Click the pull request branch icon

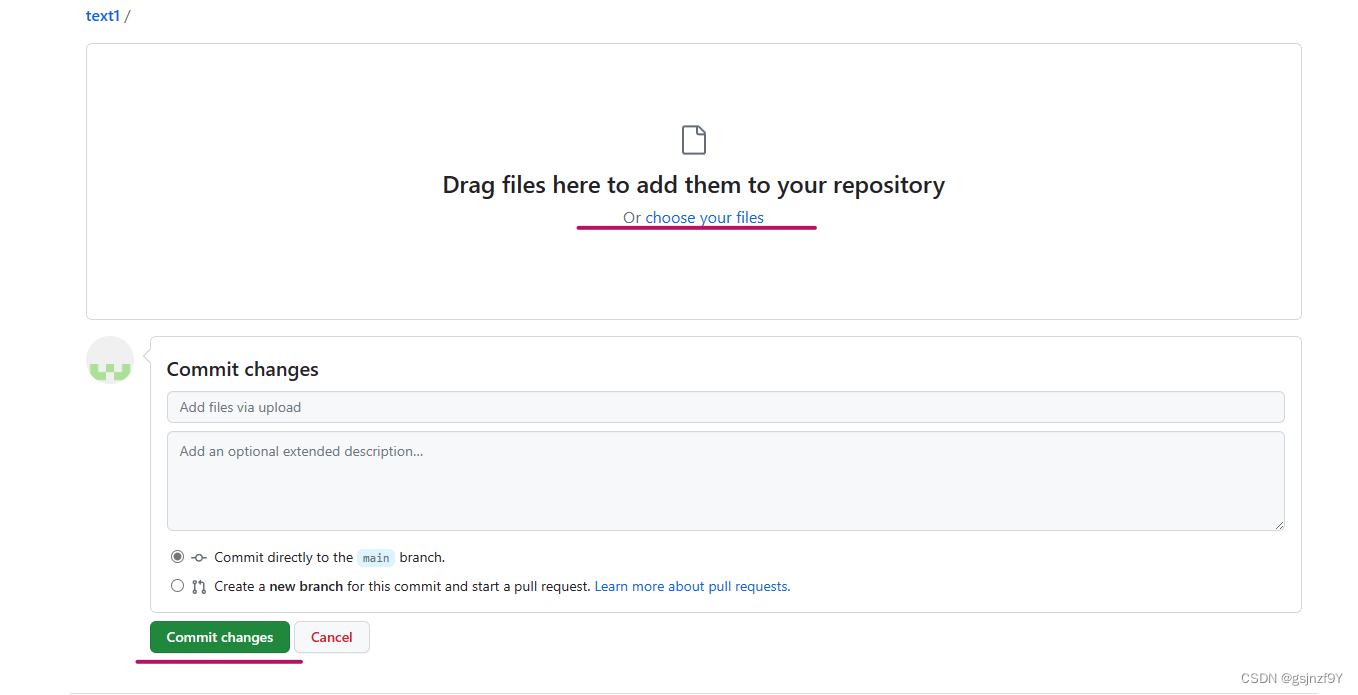coord(199,586)
